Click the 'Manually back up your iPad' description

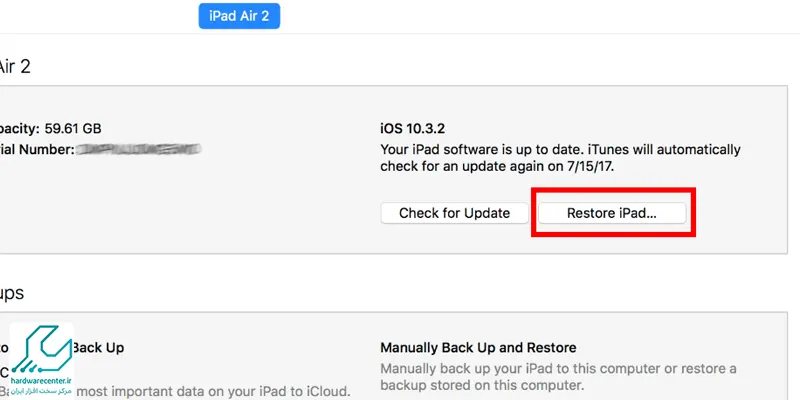click(x=558, y=369)
